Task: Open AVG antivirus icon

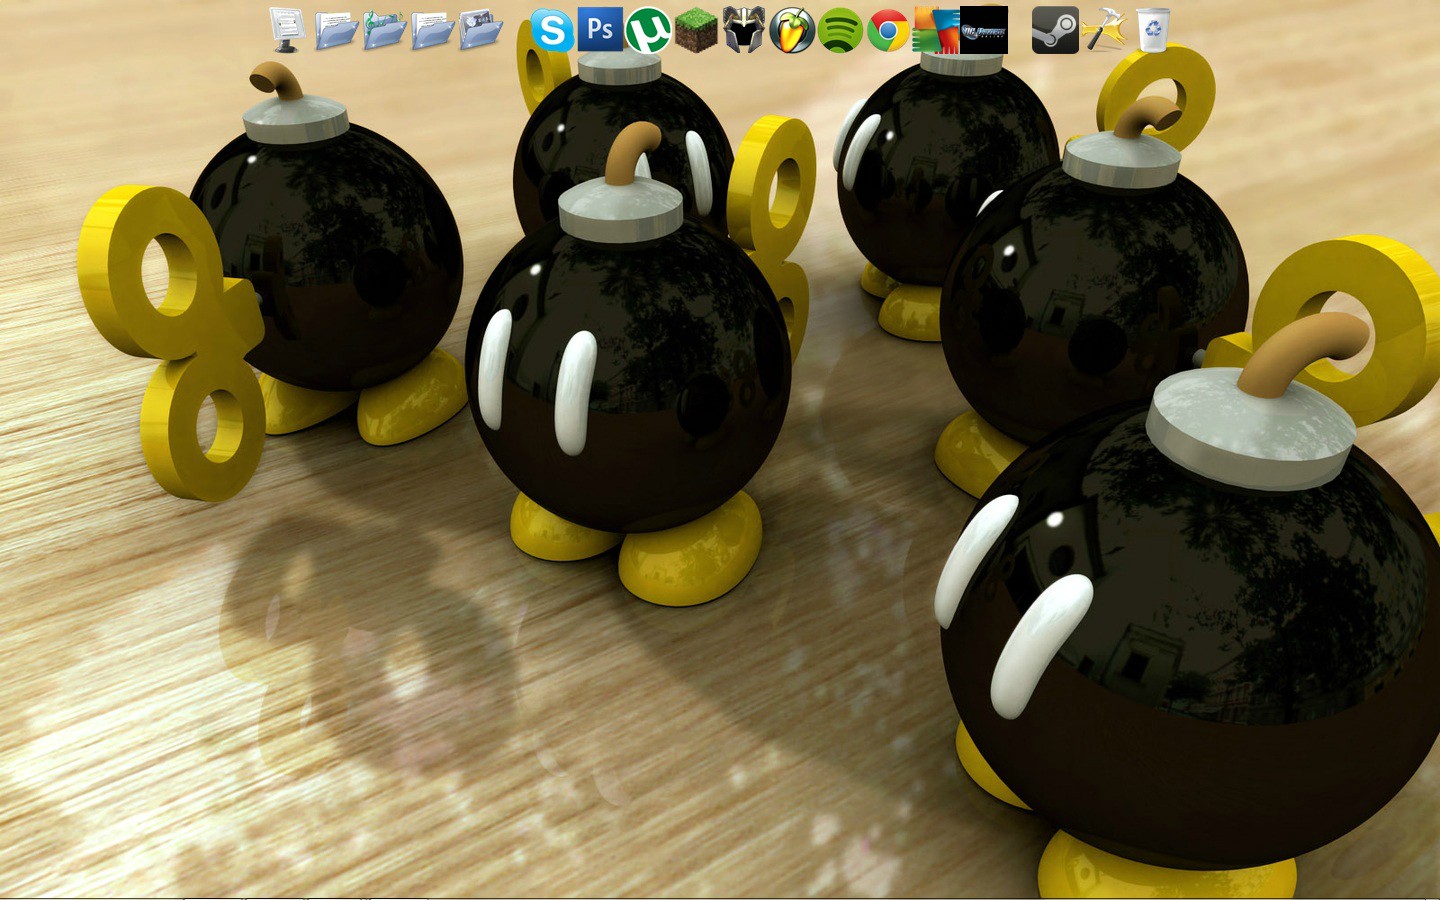Action: pos(935,30)
